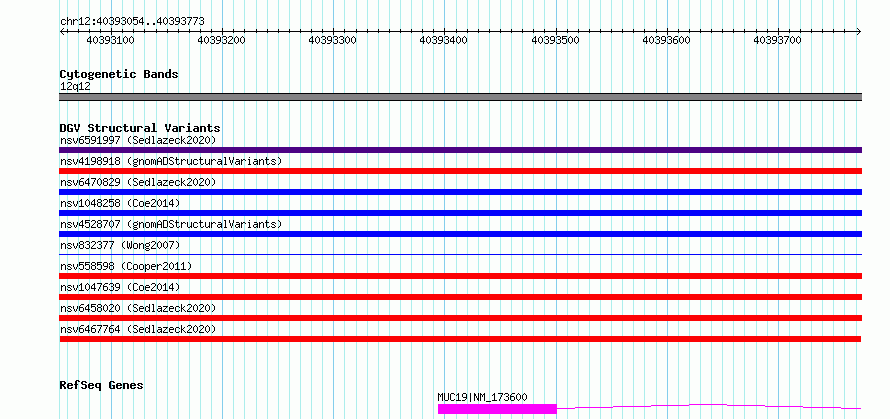Screen dimensions: 890x419
Task: Click ruler position 40393700
Action: [x=777, y=40]
